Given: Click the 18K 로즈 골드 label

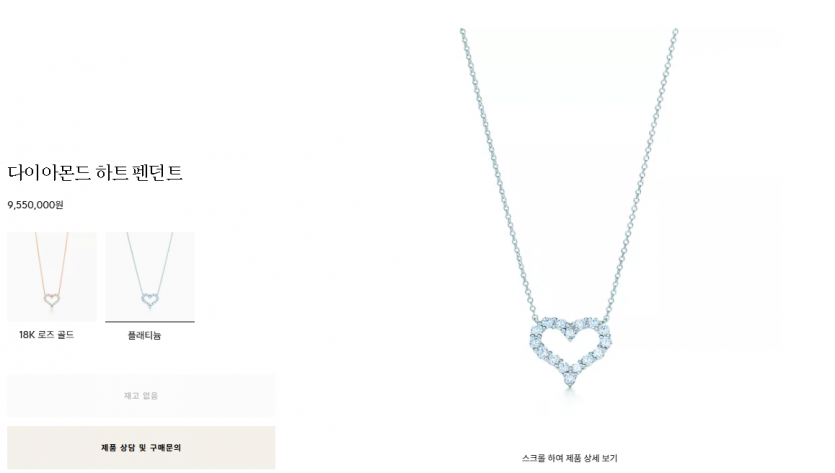Looking at the screenshot, I should coord(46,335).
